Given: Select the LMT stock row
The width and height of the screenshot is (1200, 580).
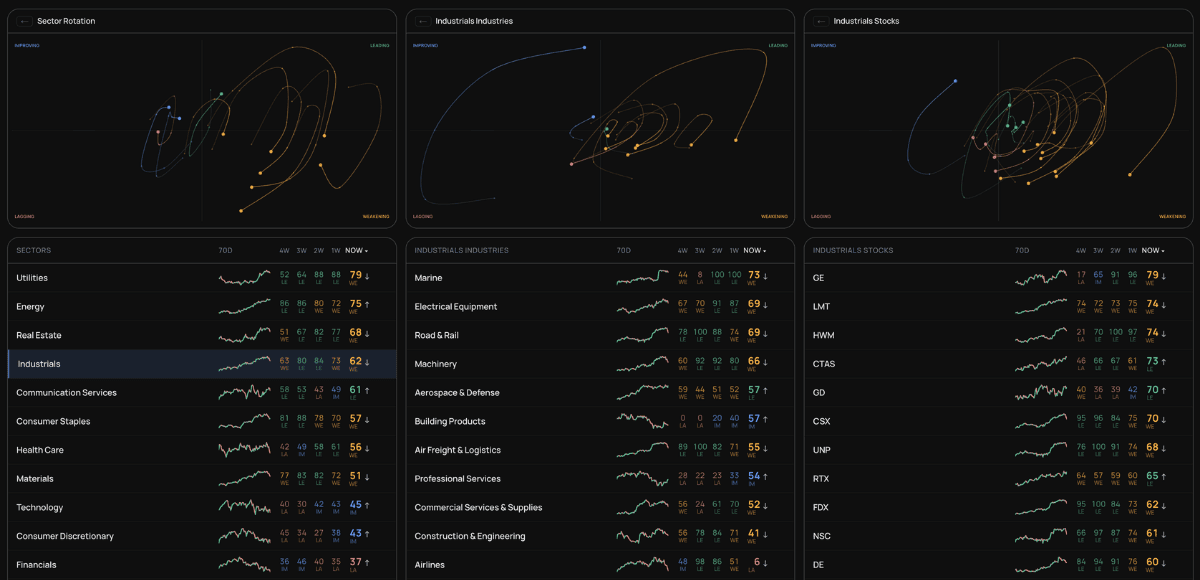Looking at the screenshot, I should coord(900,306).
